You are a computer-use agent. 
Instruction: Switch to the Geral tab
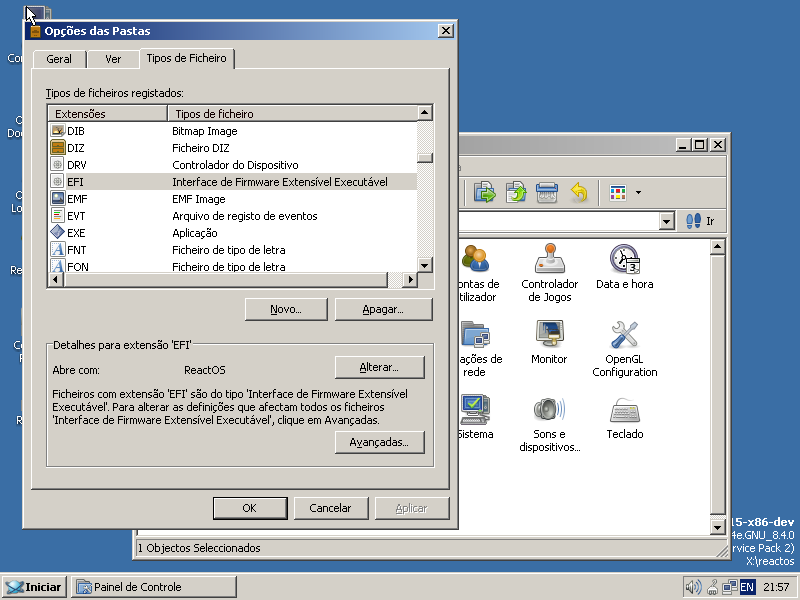(58, 58)
